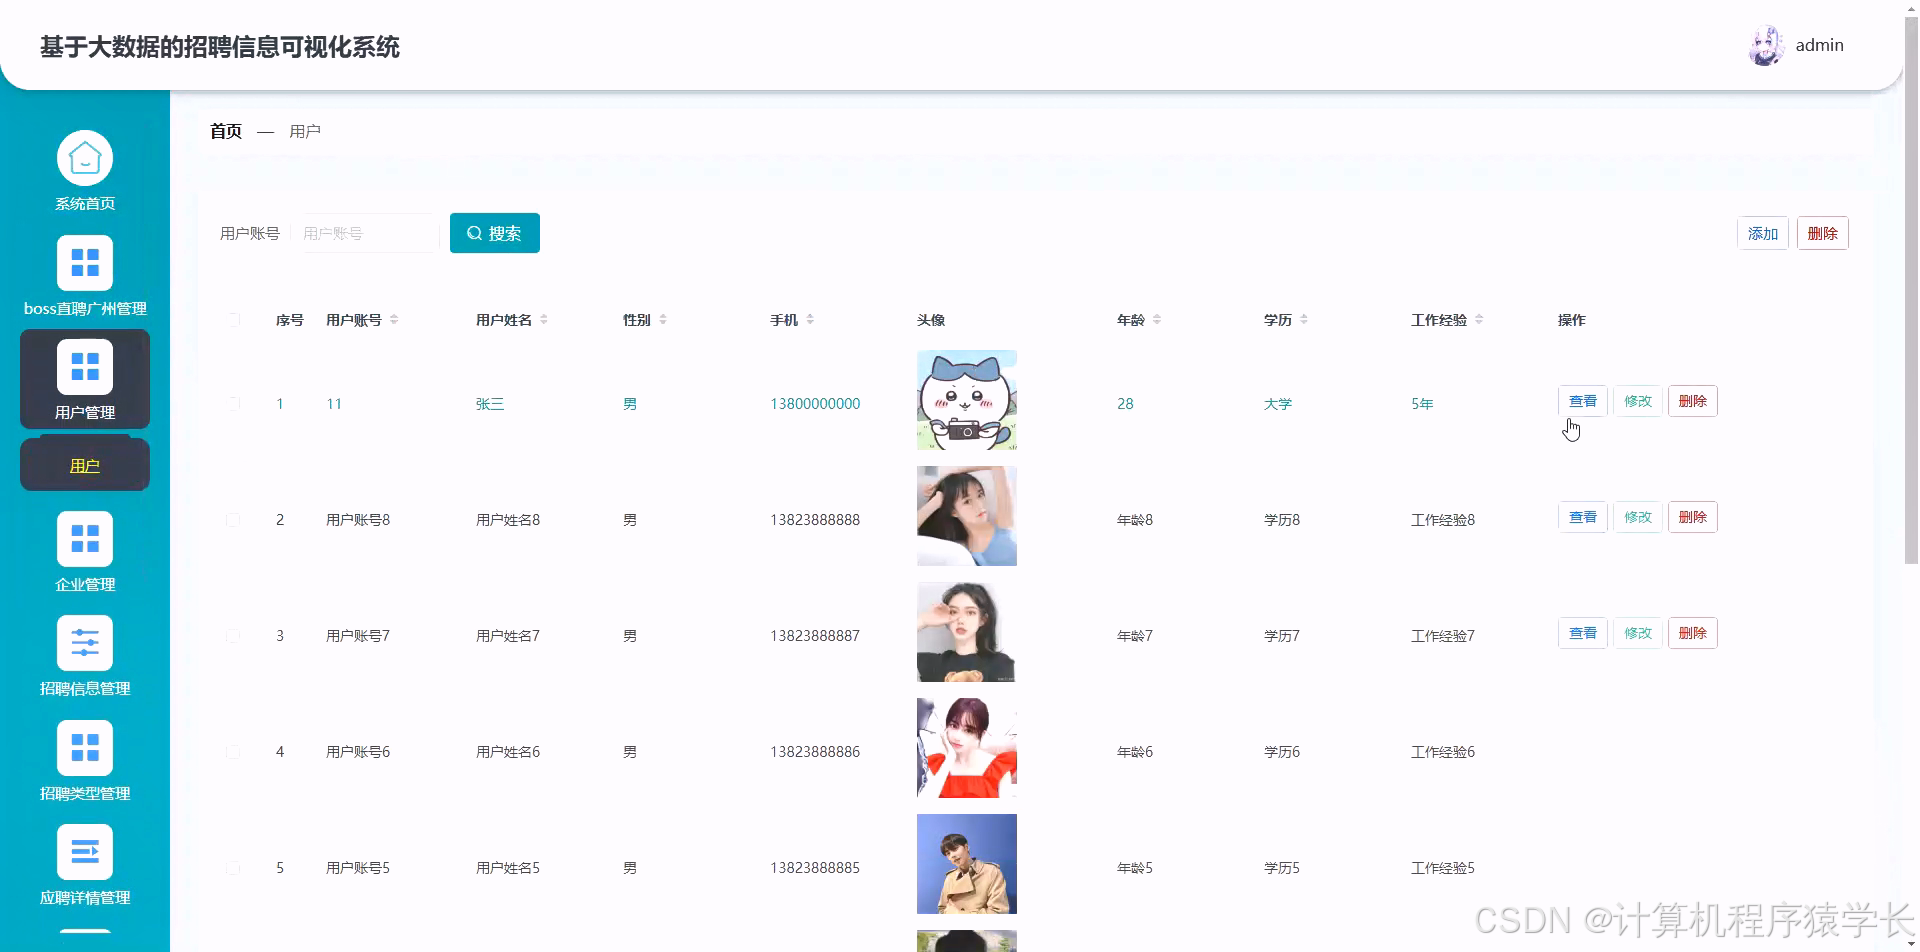The height and width of the screenshot is (952, 1920).
Task: Open the admin avatar in the top right
Action: click(x=1766, y=44)
